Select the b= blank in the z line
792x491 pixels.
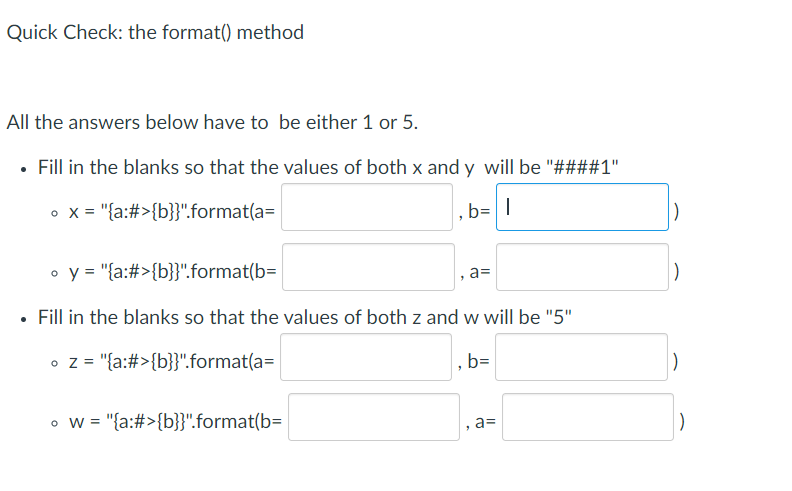pos(581,357)
